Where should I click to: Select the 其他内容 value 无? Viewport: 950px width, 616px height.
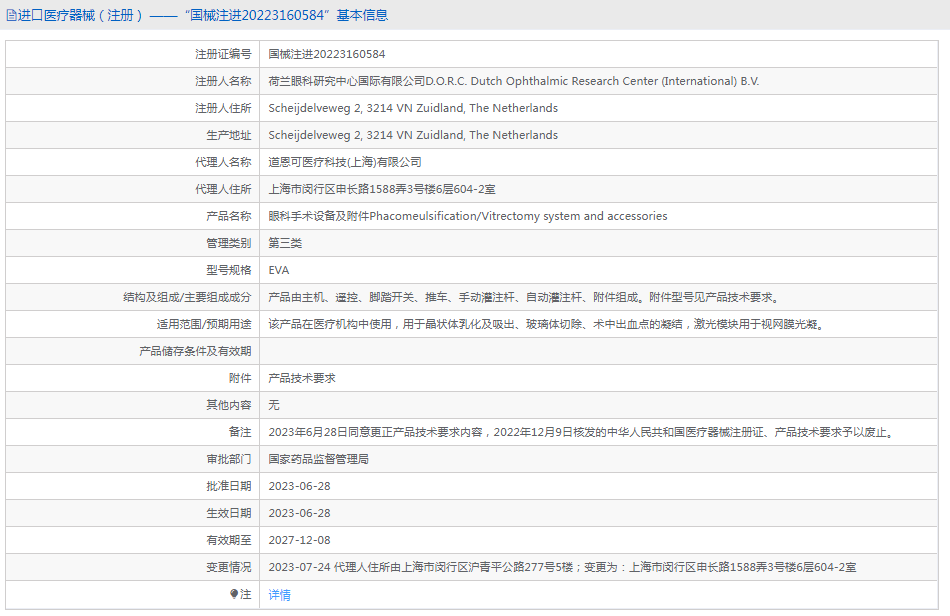tap(274, 405)
